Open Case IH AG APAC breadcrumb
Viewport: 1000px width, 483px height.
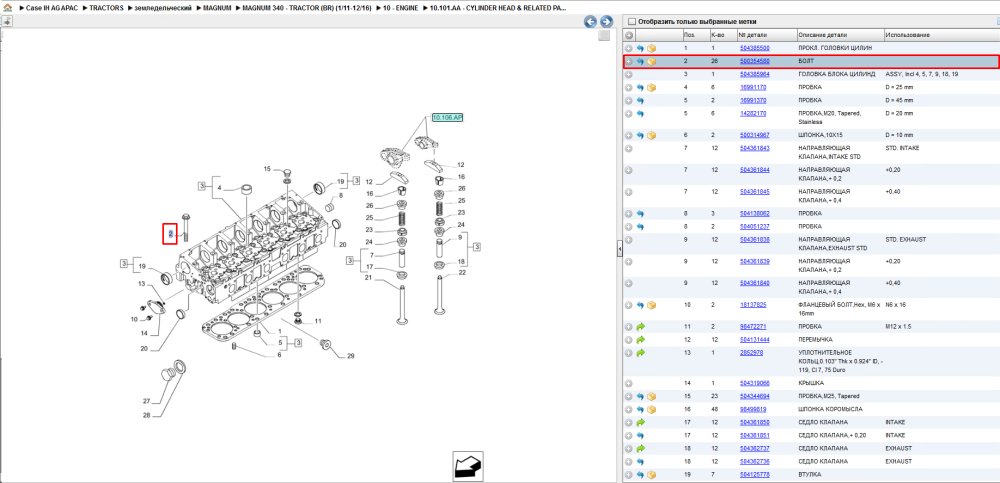[x=52, y=8]
